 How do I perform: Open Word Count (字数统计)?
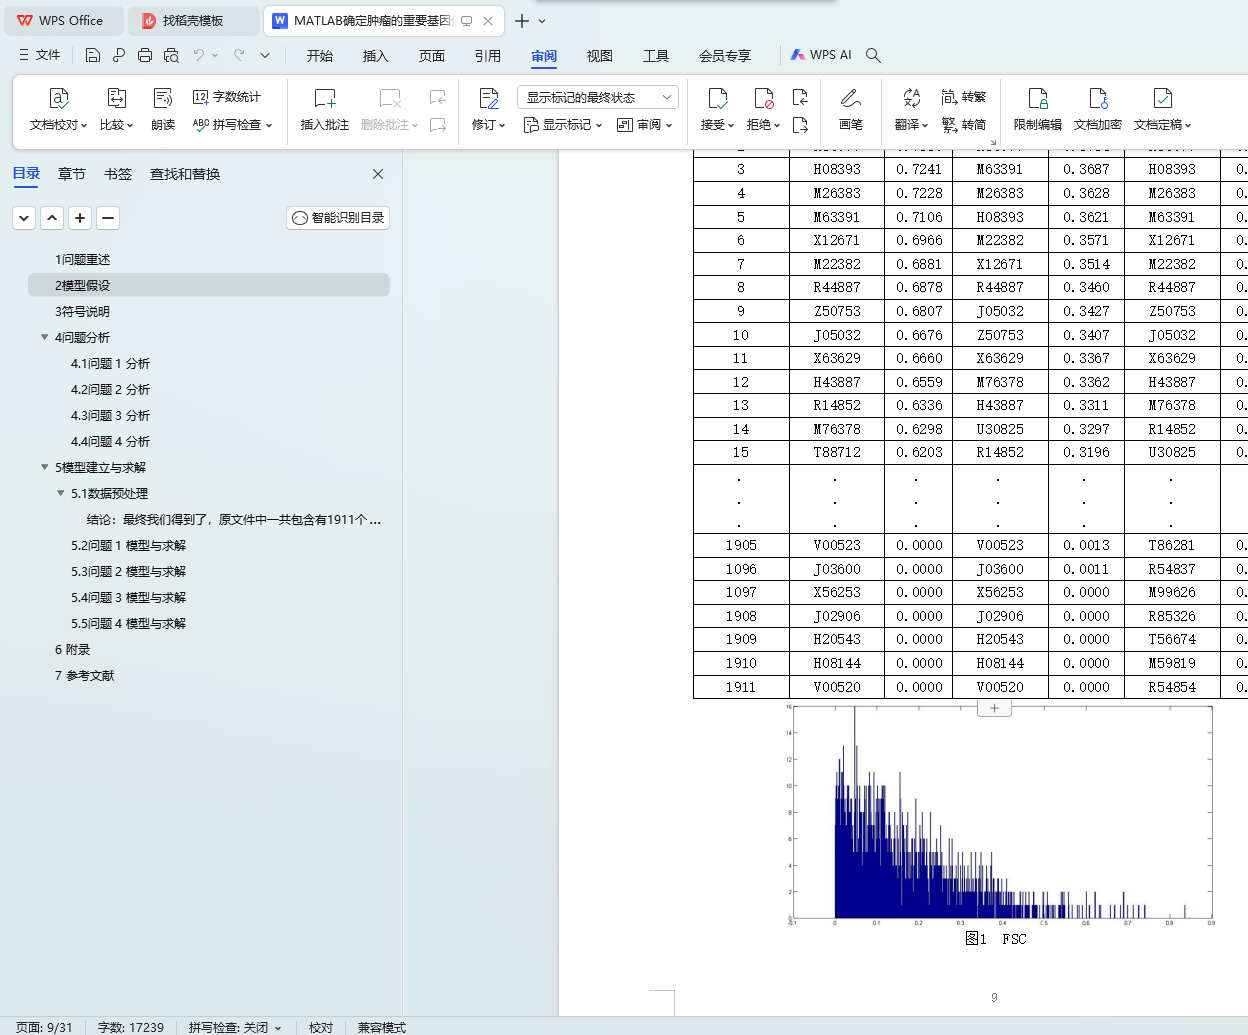pos(227,97)
